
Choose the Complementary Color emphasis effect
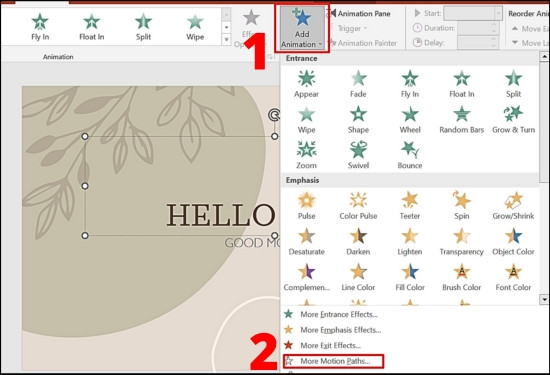click(x=306, y=277)
